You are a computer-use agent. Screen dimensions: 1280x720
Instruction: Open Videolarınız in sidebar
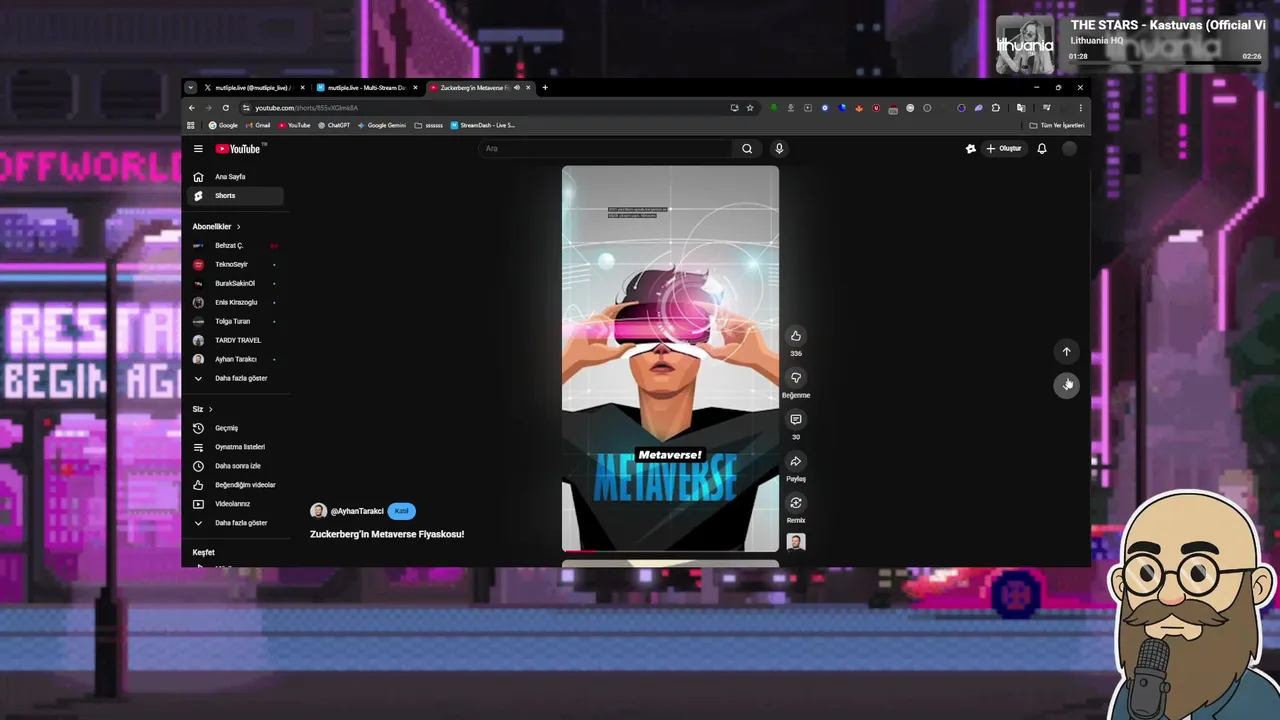tap(236, 504)
